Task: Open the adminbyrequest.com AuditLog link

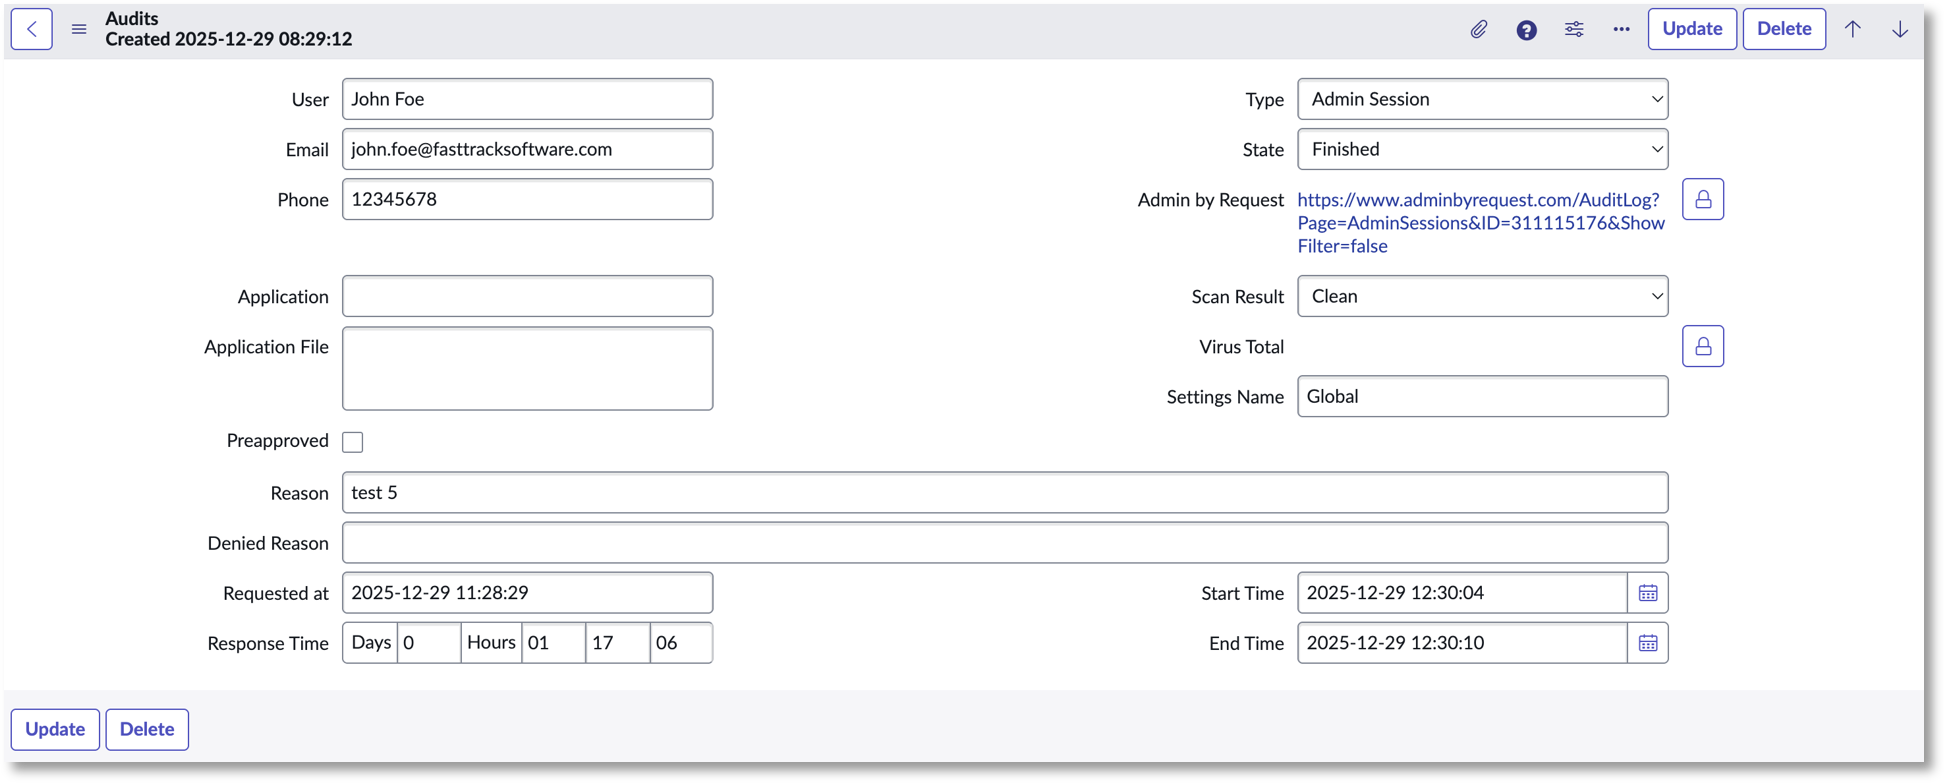Action: pyautogui.click(x=1480, y=223)
